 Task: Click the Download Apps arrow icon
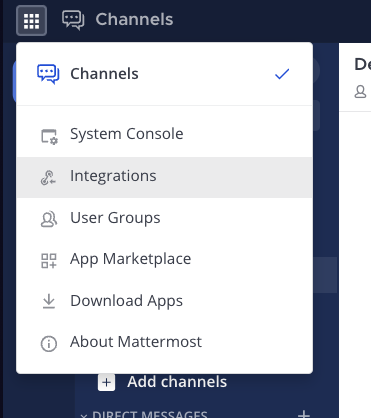(x=49, y=301)
